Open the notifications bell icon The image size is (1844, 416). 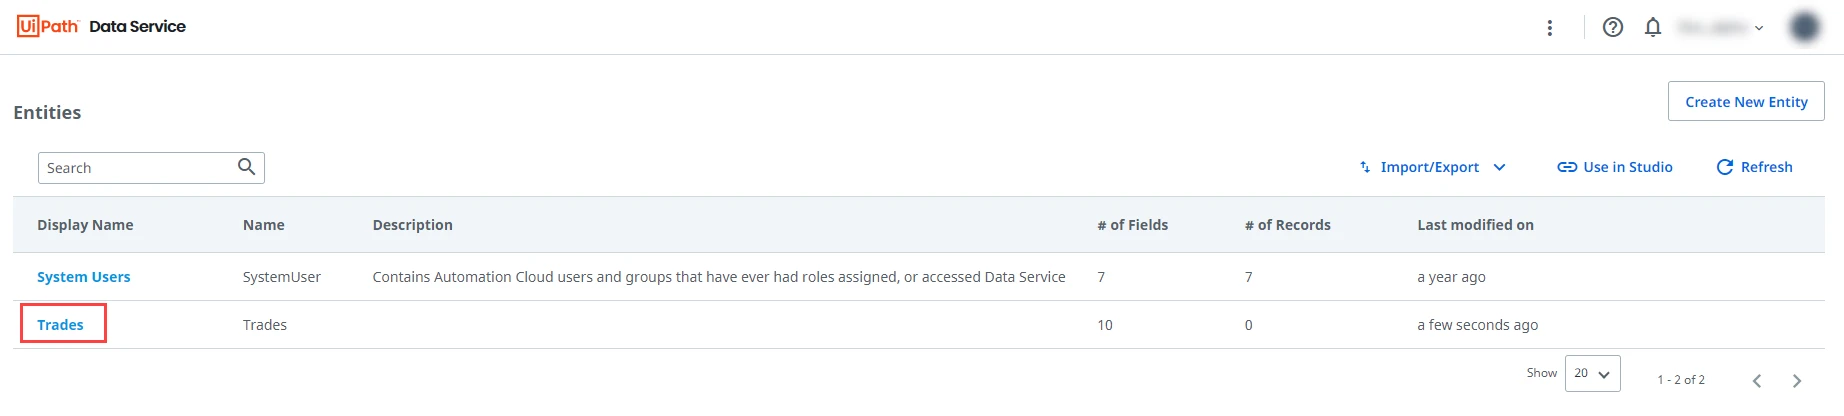(x=1653, y=27)
